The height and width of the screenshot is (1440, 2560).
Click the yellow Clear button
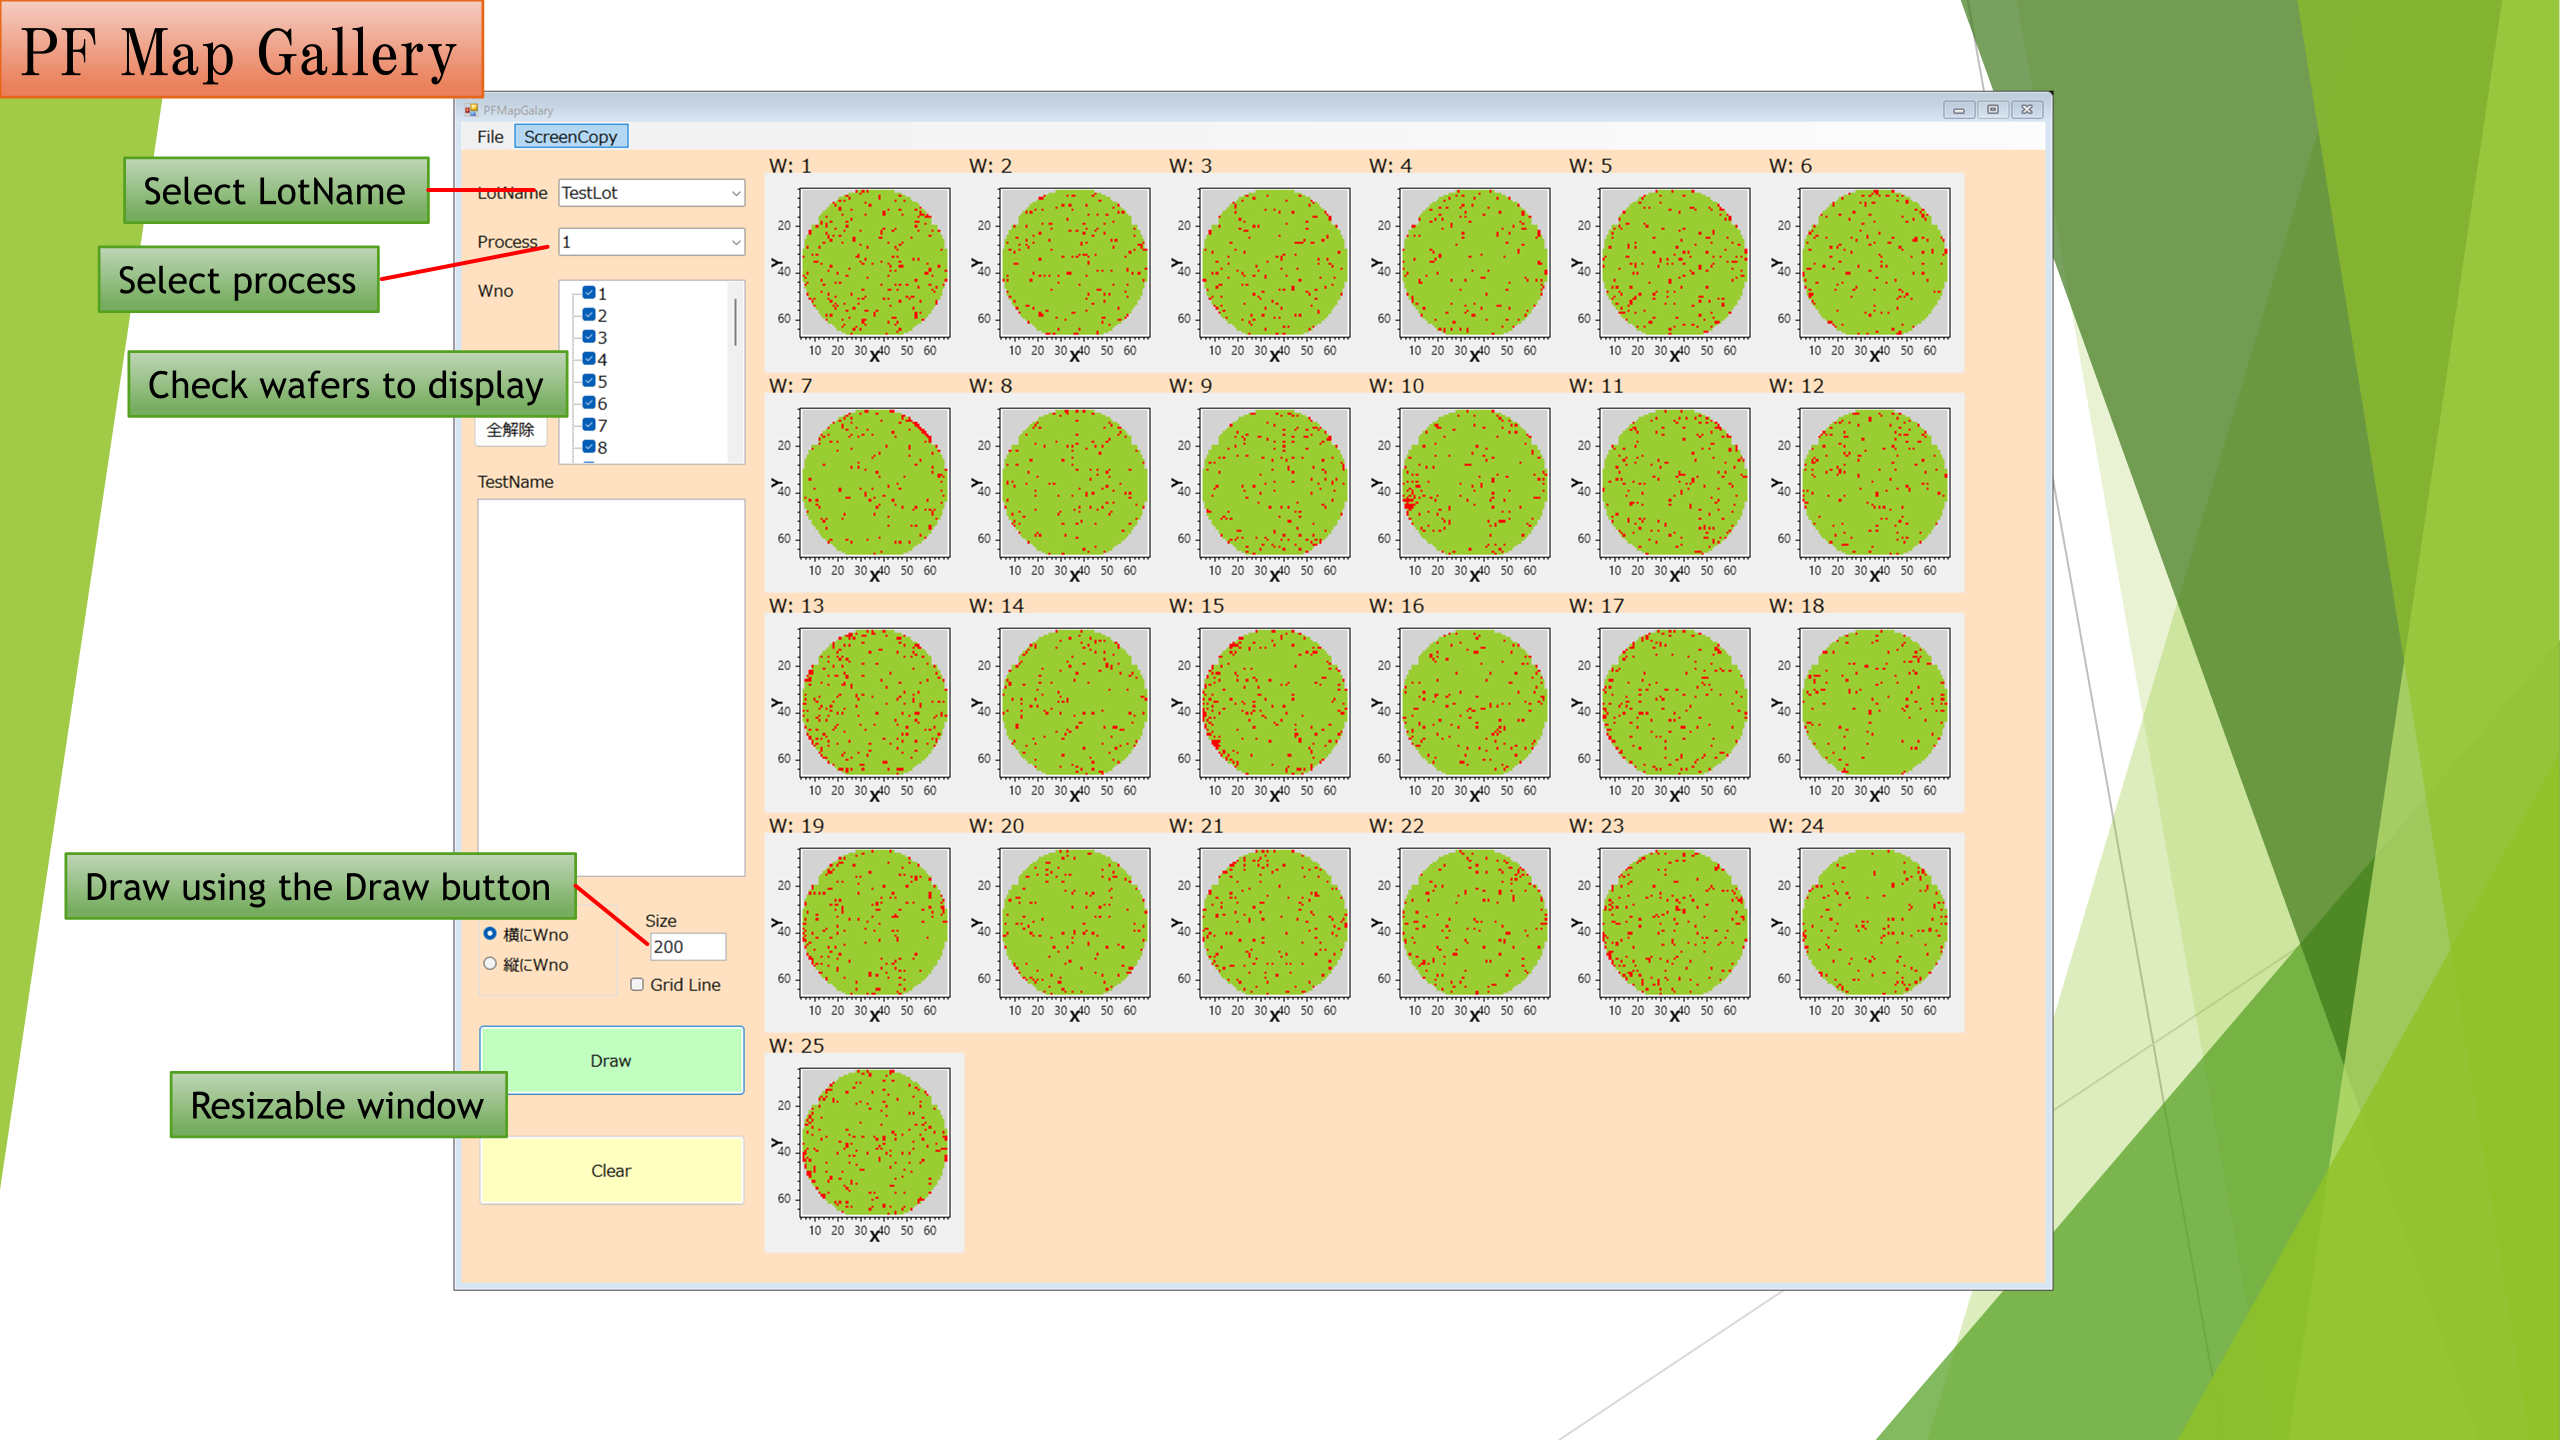point(611,1170)
